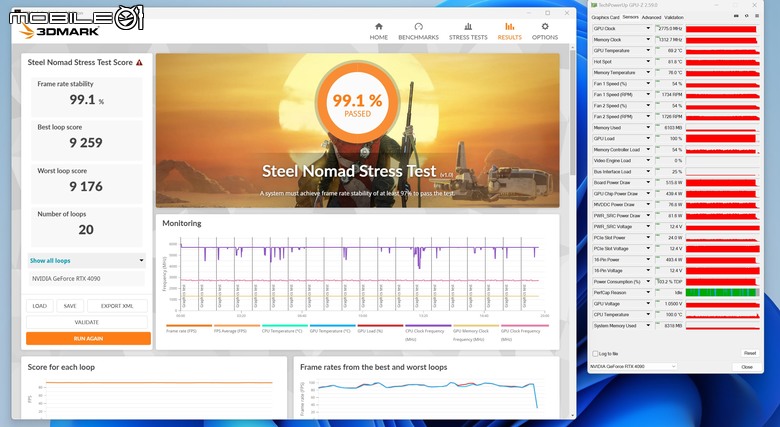Toggle GPU Clock Frequency legend in Monitoring

coord(523,332)
